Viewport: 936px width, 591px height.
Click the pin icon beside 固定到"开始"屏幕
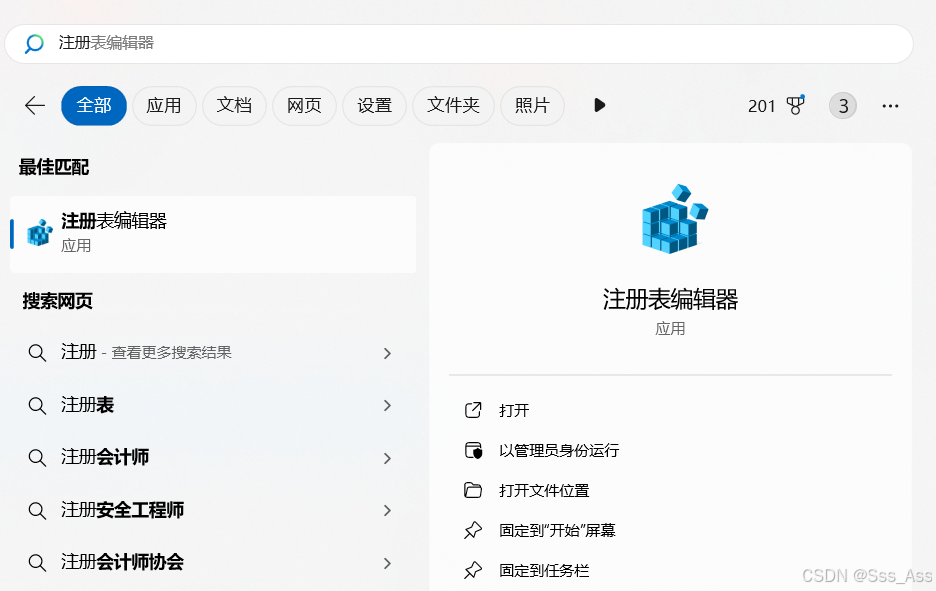(x=473, y=530)
